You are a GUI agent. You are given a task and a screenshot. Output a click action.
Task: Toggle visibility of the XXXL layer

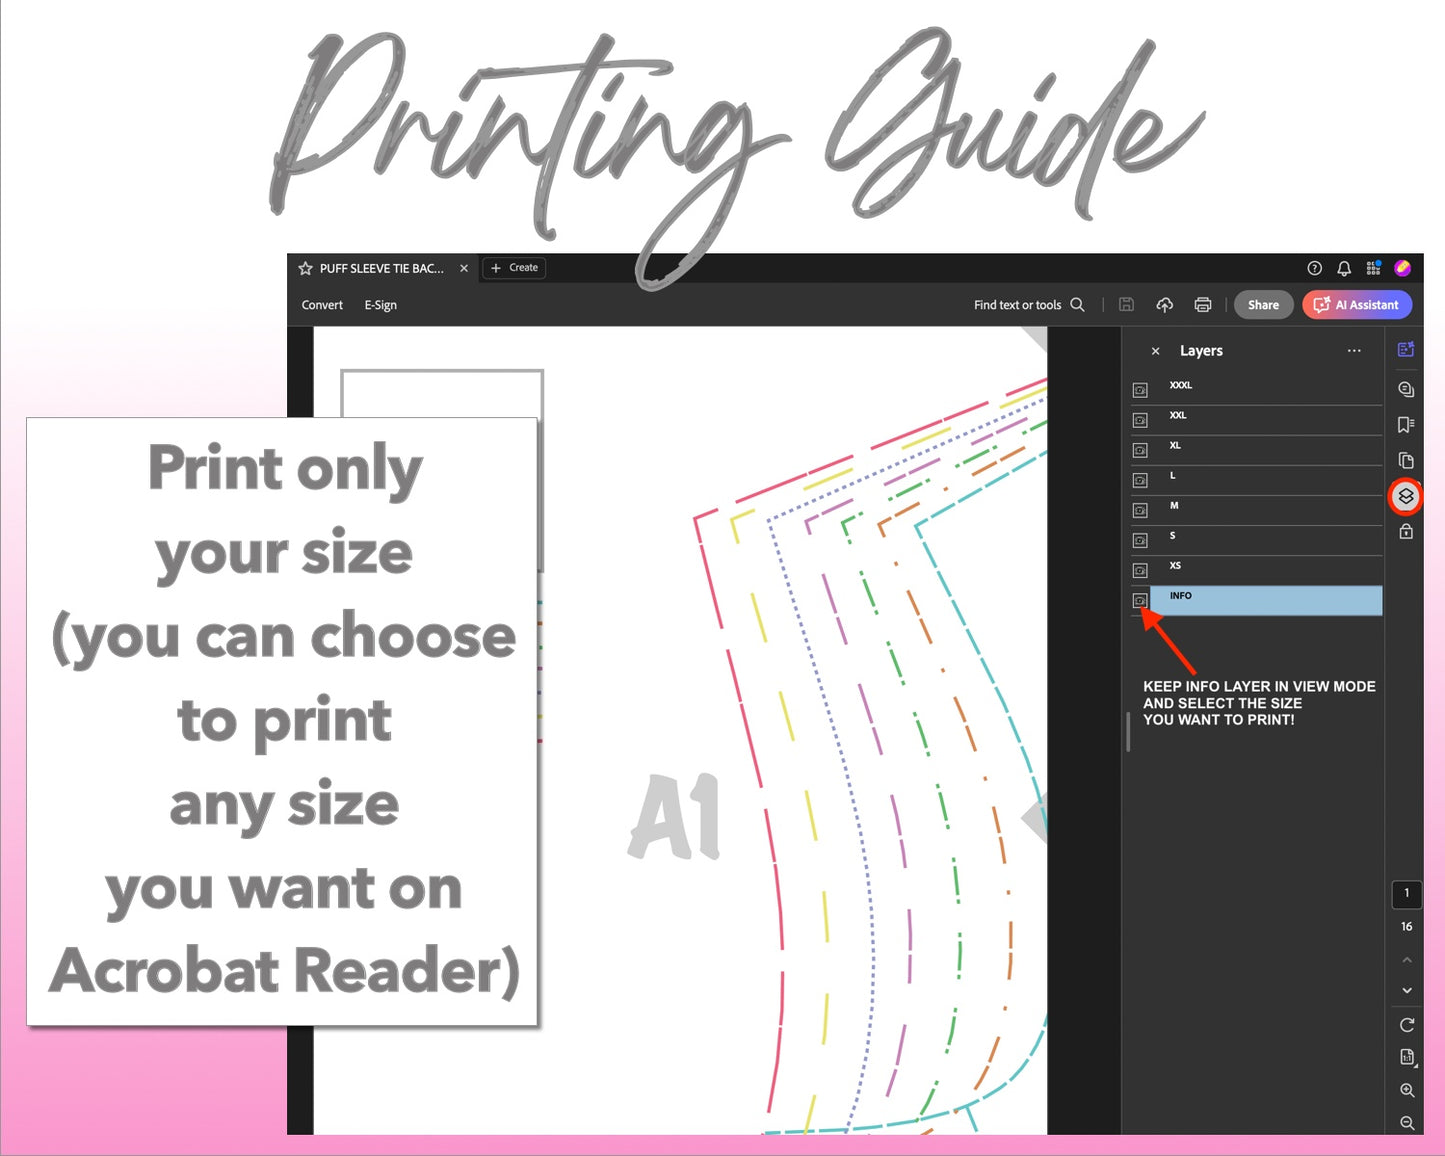tap(1140, 390)
